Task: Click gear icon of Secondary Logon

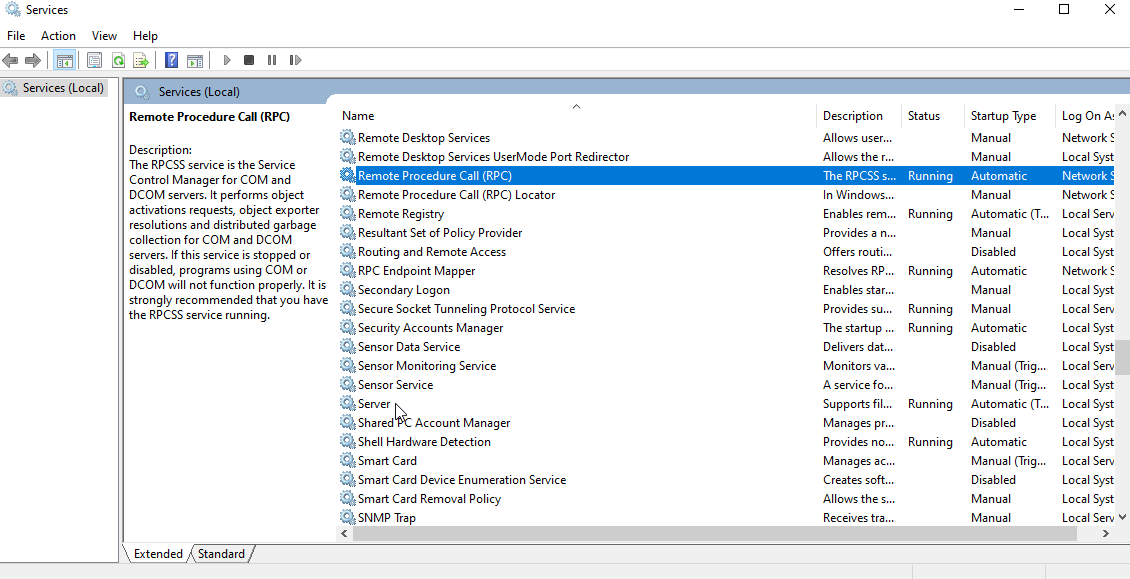Action: pyautogui.click(x=347, y=290)
